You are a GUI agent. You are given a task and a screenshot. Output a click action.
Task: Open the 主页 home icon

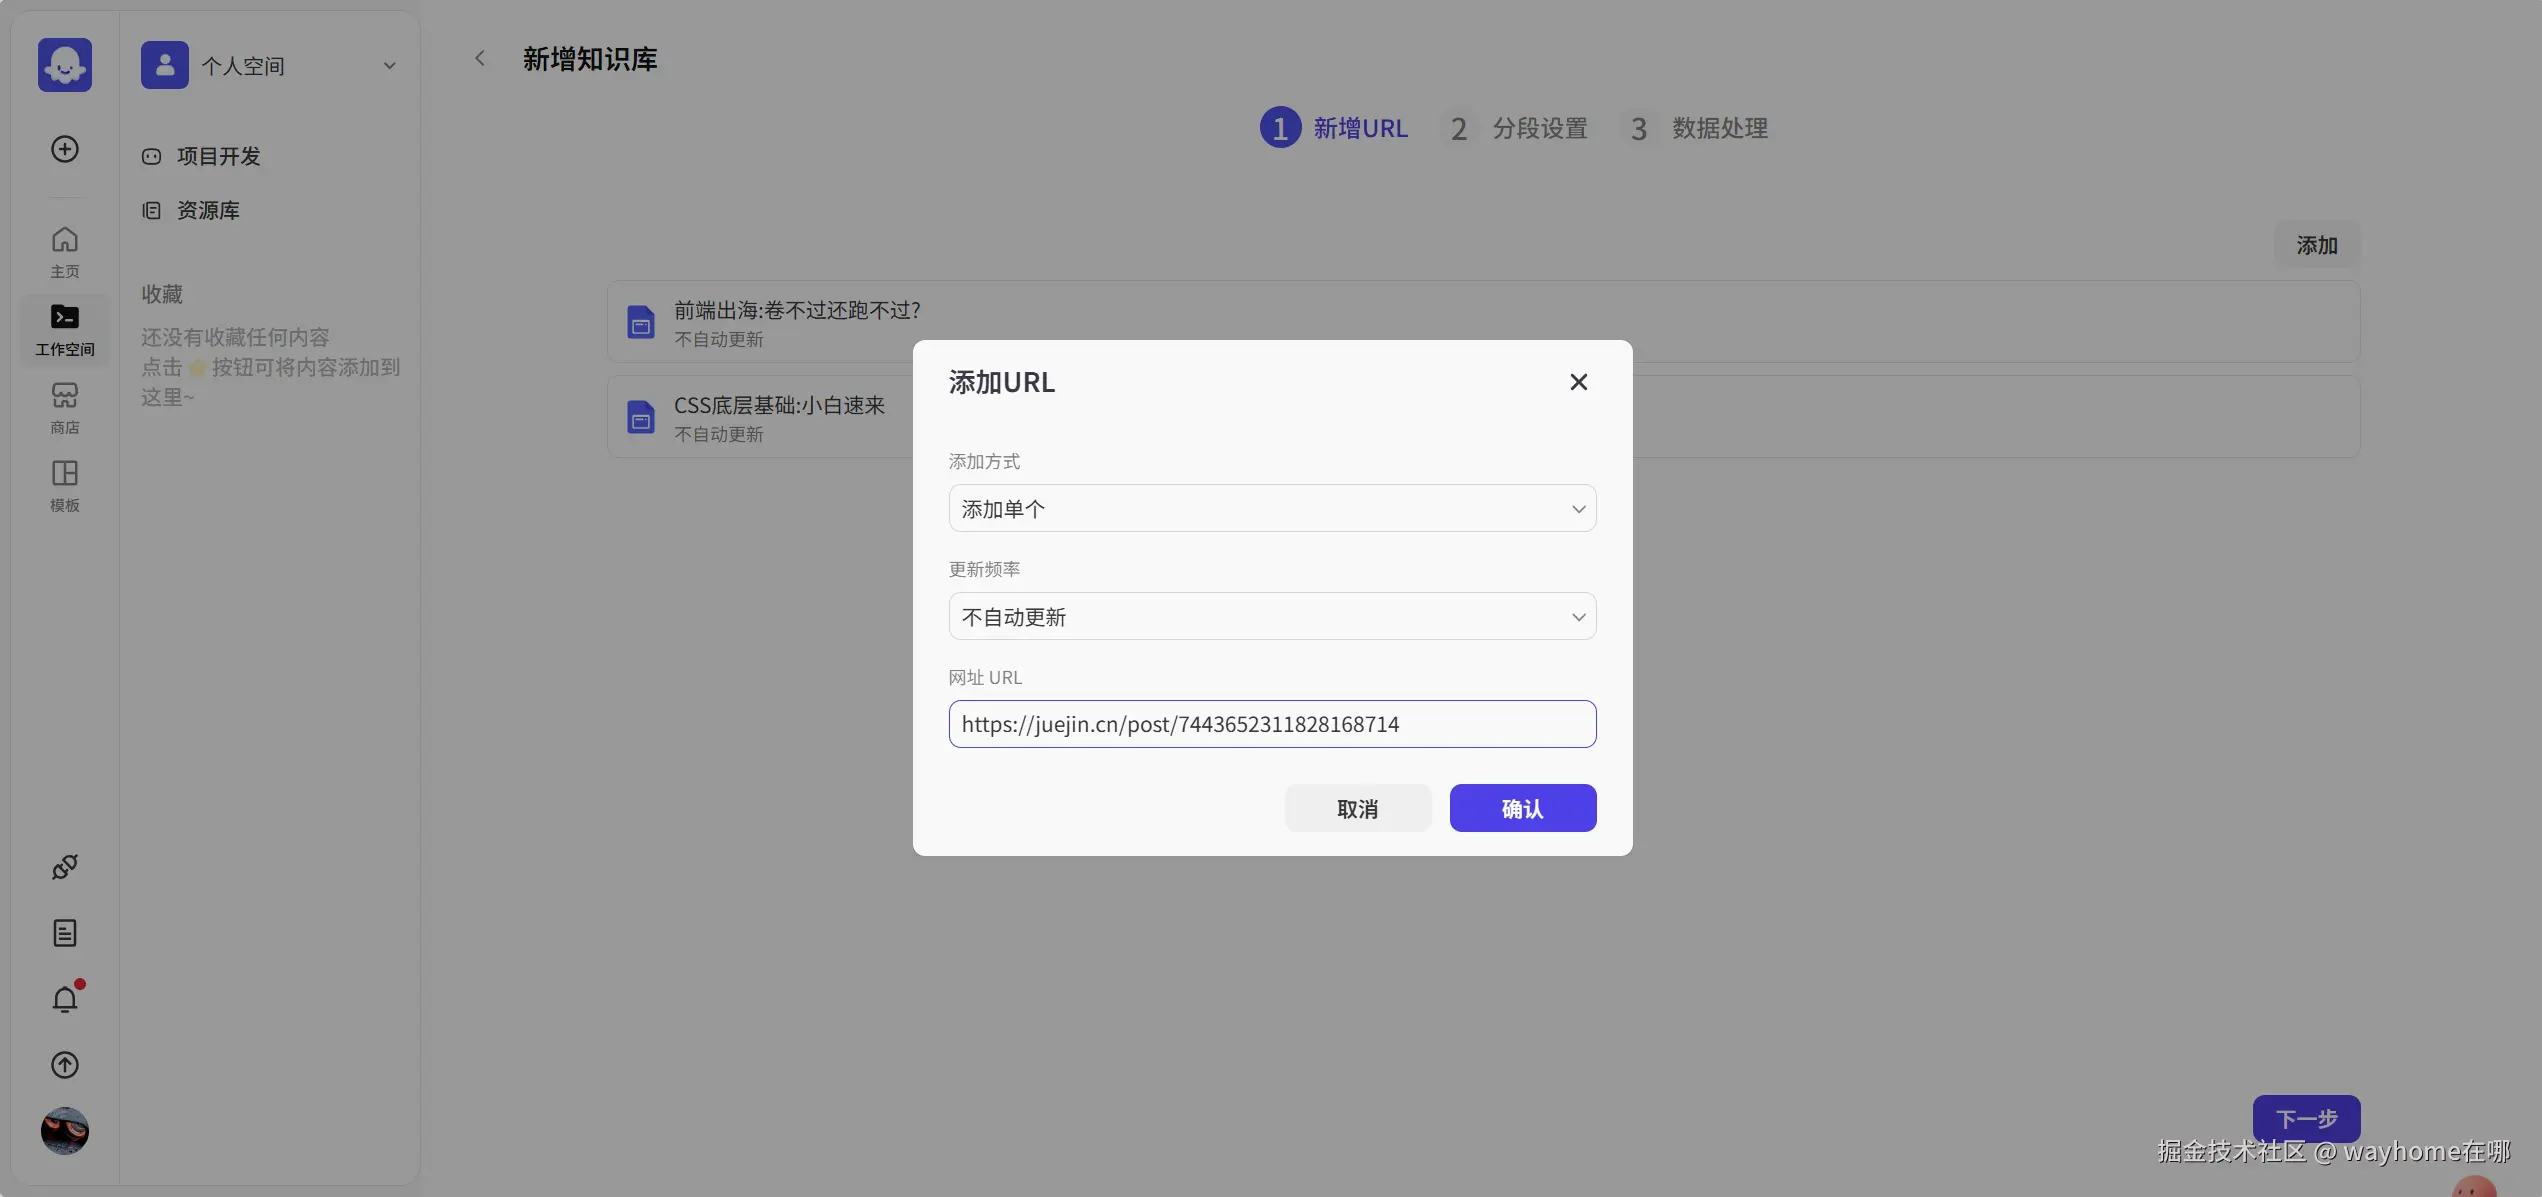coord(64,248)
